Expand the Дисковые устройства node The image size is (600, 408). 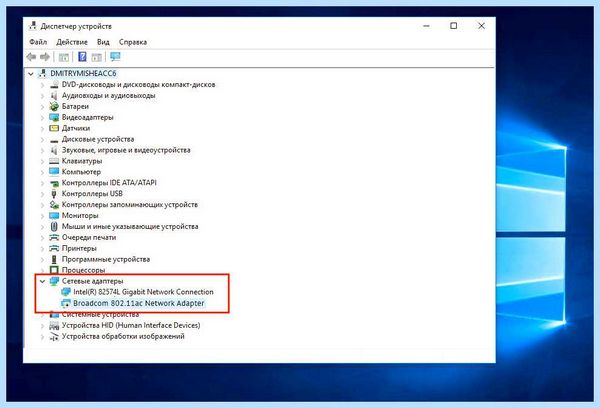coord(42,139)
